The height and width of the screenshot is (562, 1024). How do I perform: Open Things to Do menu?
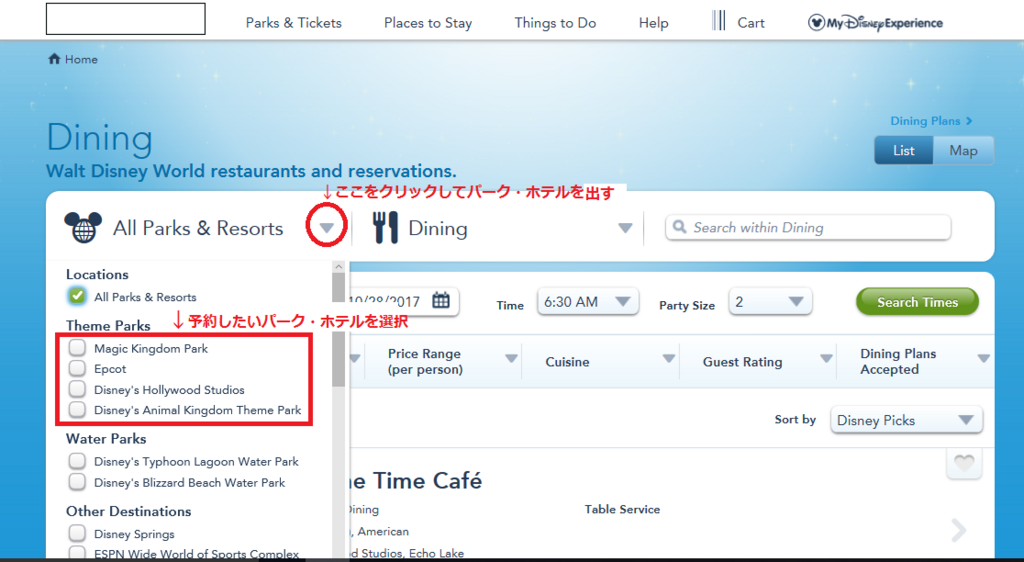(555, 23)
